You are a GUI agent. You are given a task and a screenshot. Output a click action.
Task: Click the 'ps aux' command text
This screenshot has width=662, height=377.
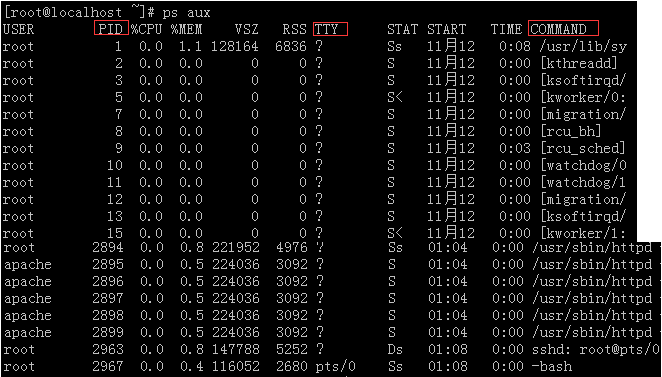(x=186, y=13)
